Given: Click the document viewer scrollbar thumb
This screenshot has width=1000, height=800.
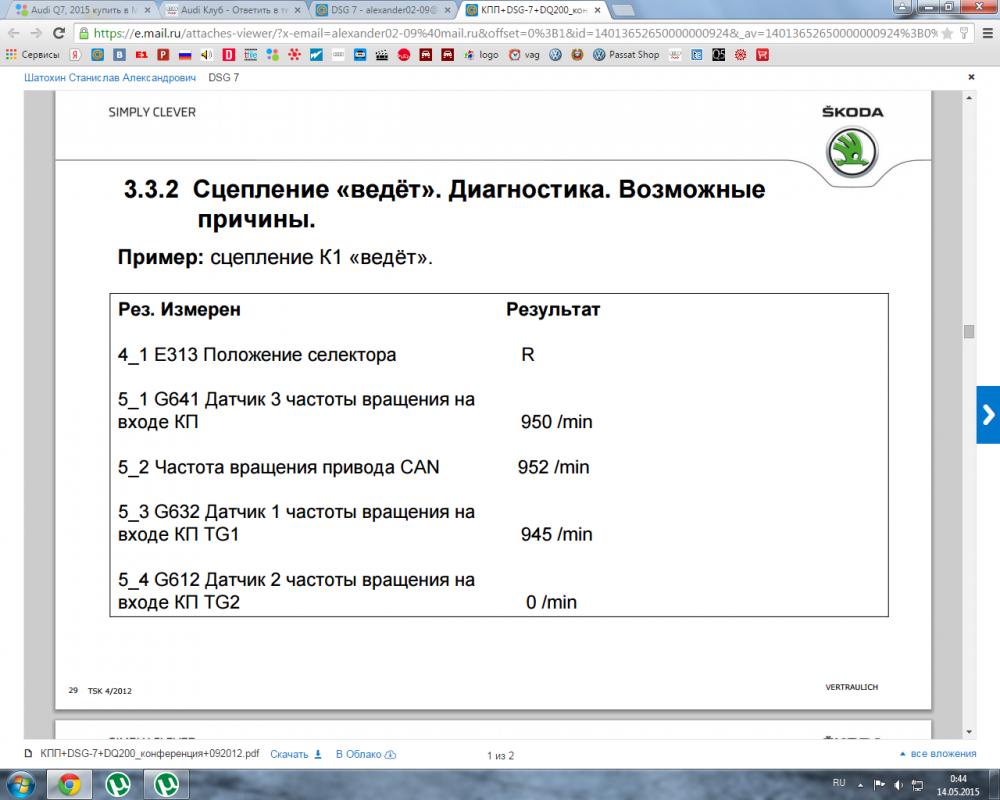Looking at the screenshot, I should pyautogui.click(x=969, y=332).
